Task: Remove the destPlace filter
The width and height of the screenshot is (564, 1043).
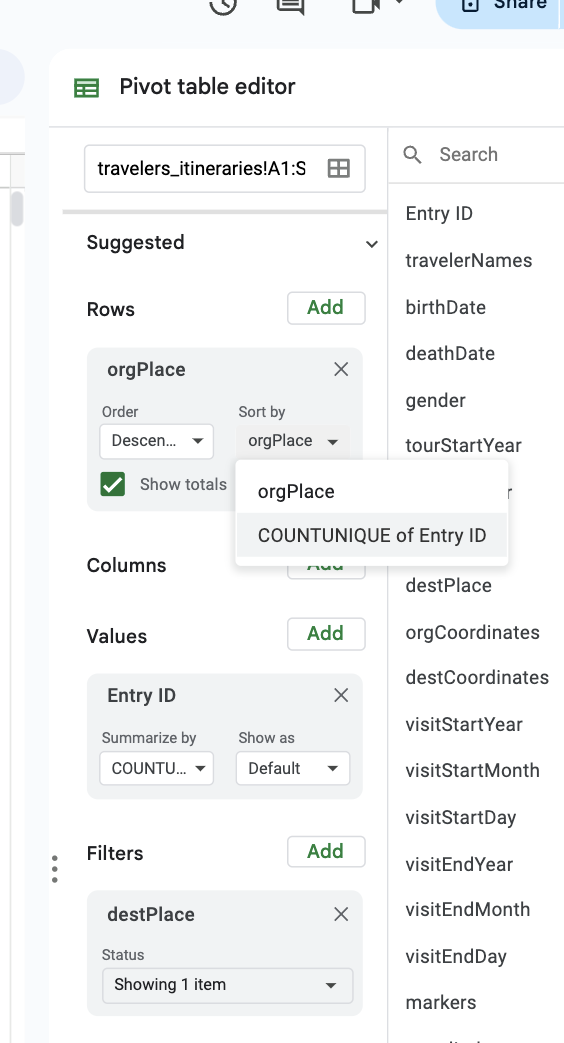Action: click(341, 915)
